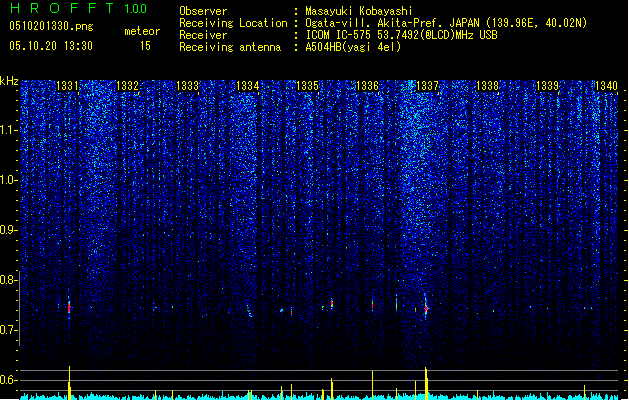Click the Receiving antenna label

(x=230, y=47)
